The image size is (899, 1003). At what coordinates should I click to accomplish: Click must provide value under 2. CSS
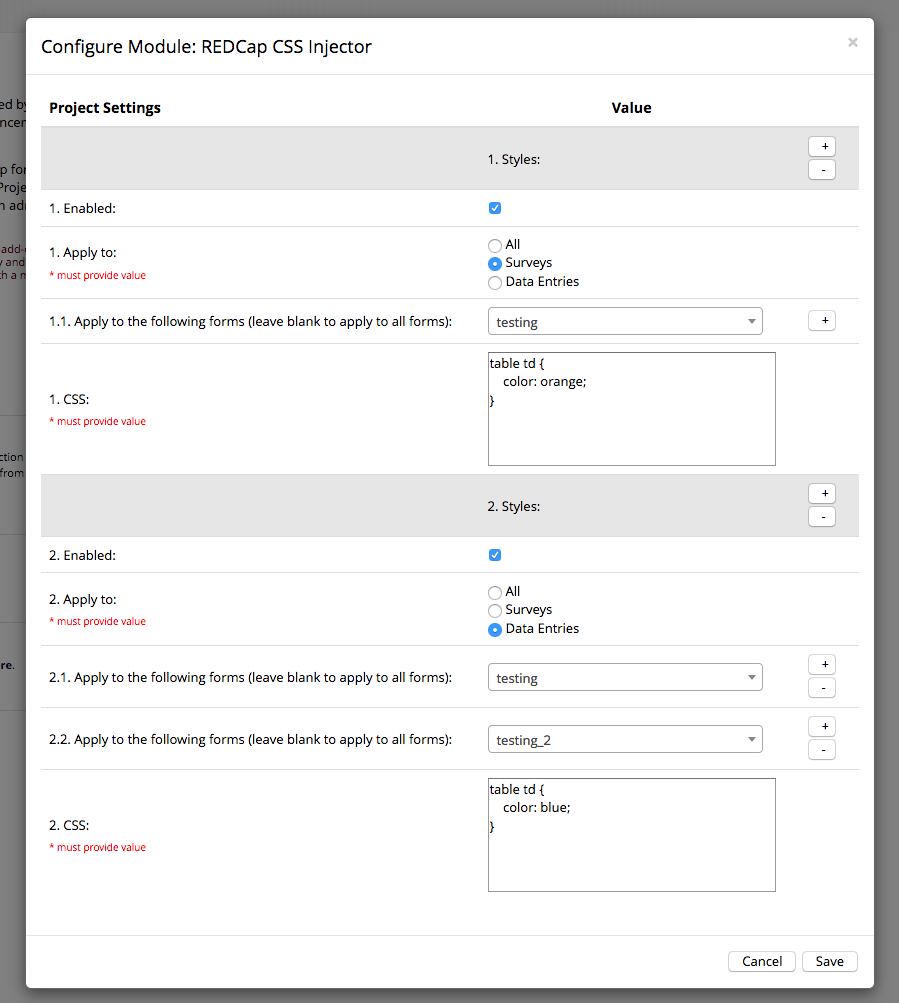click(x=98, y=847)
